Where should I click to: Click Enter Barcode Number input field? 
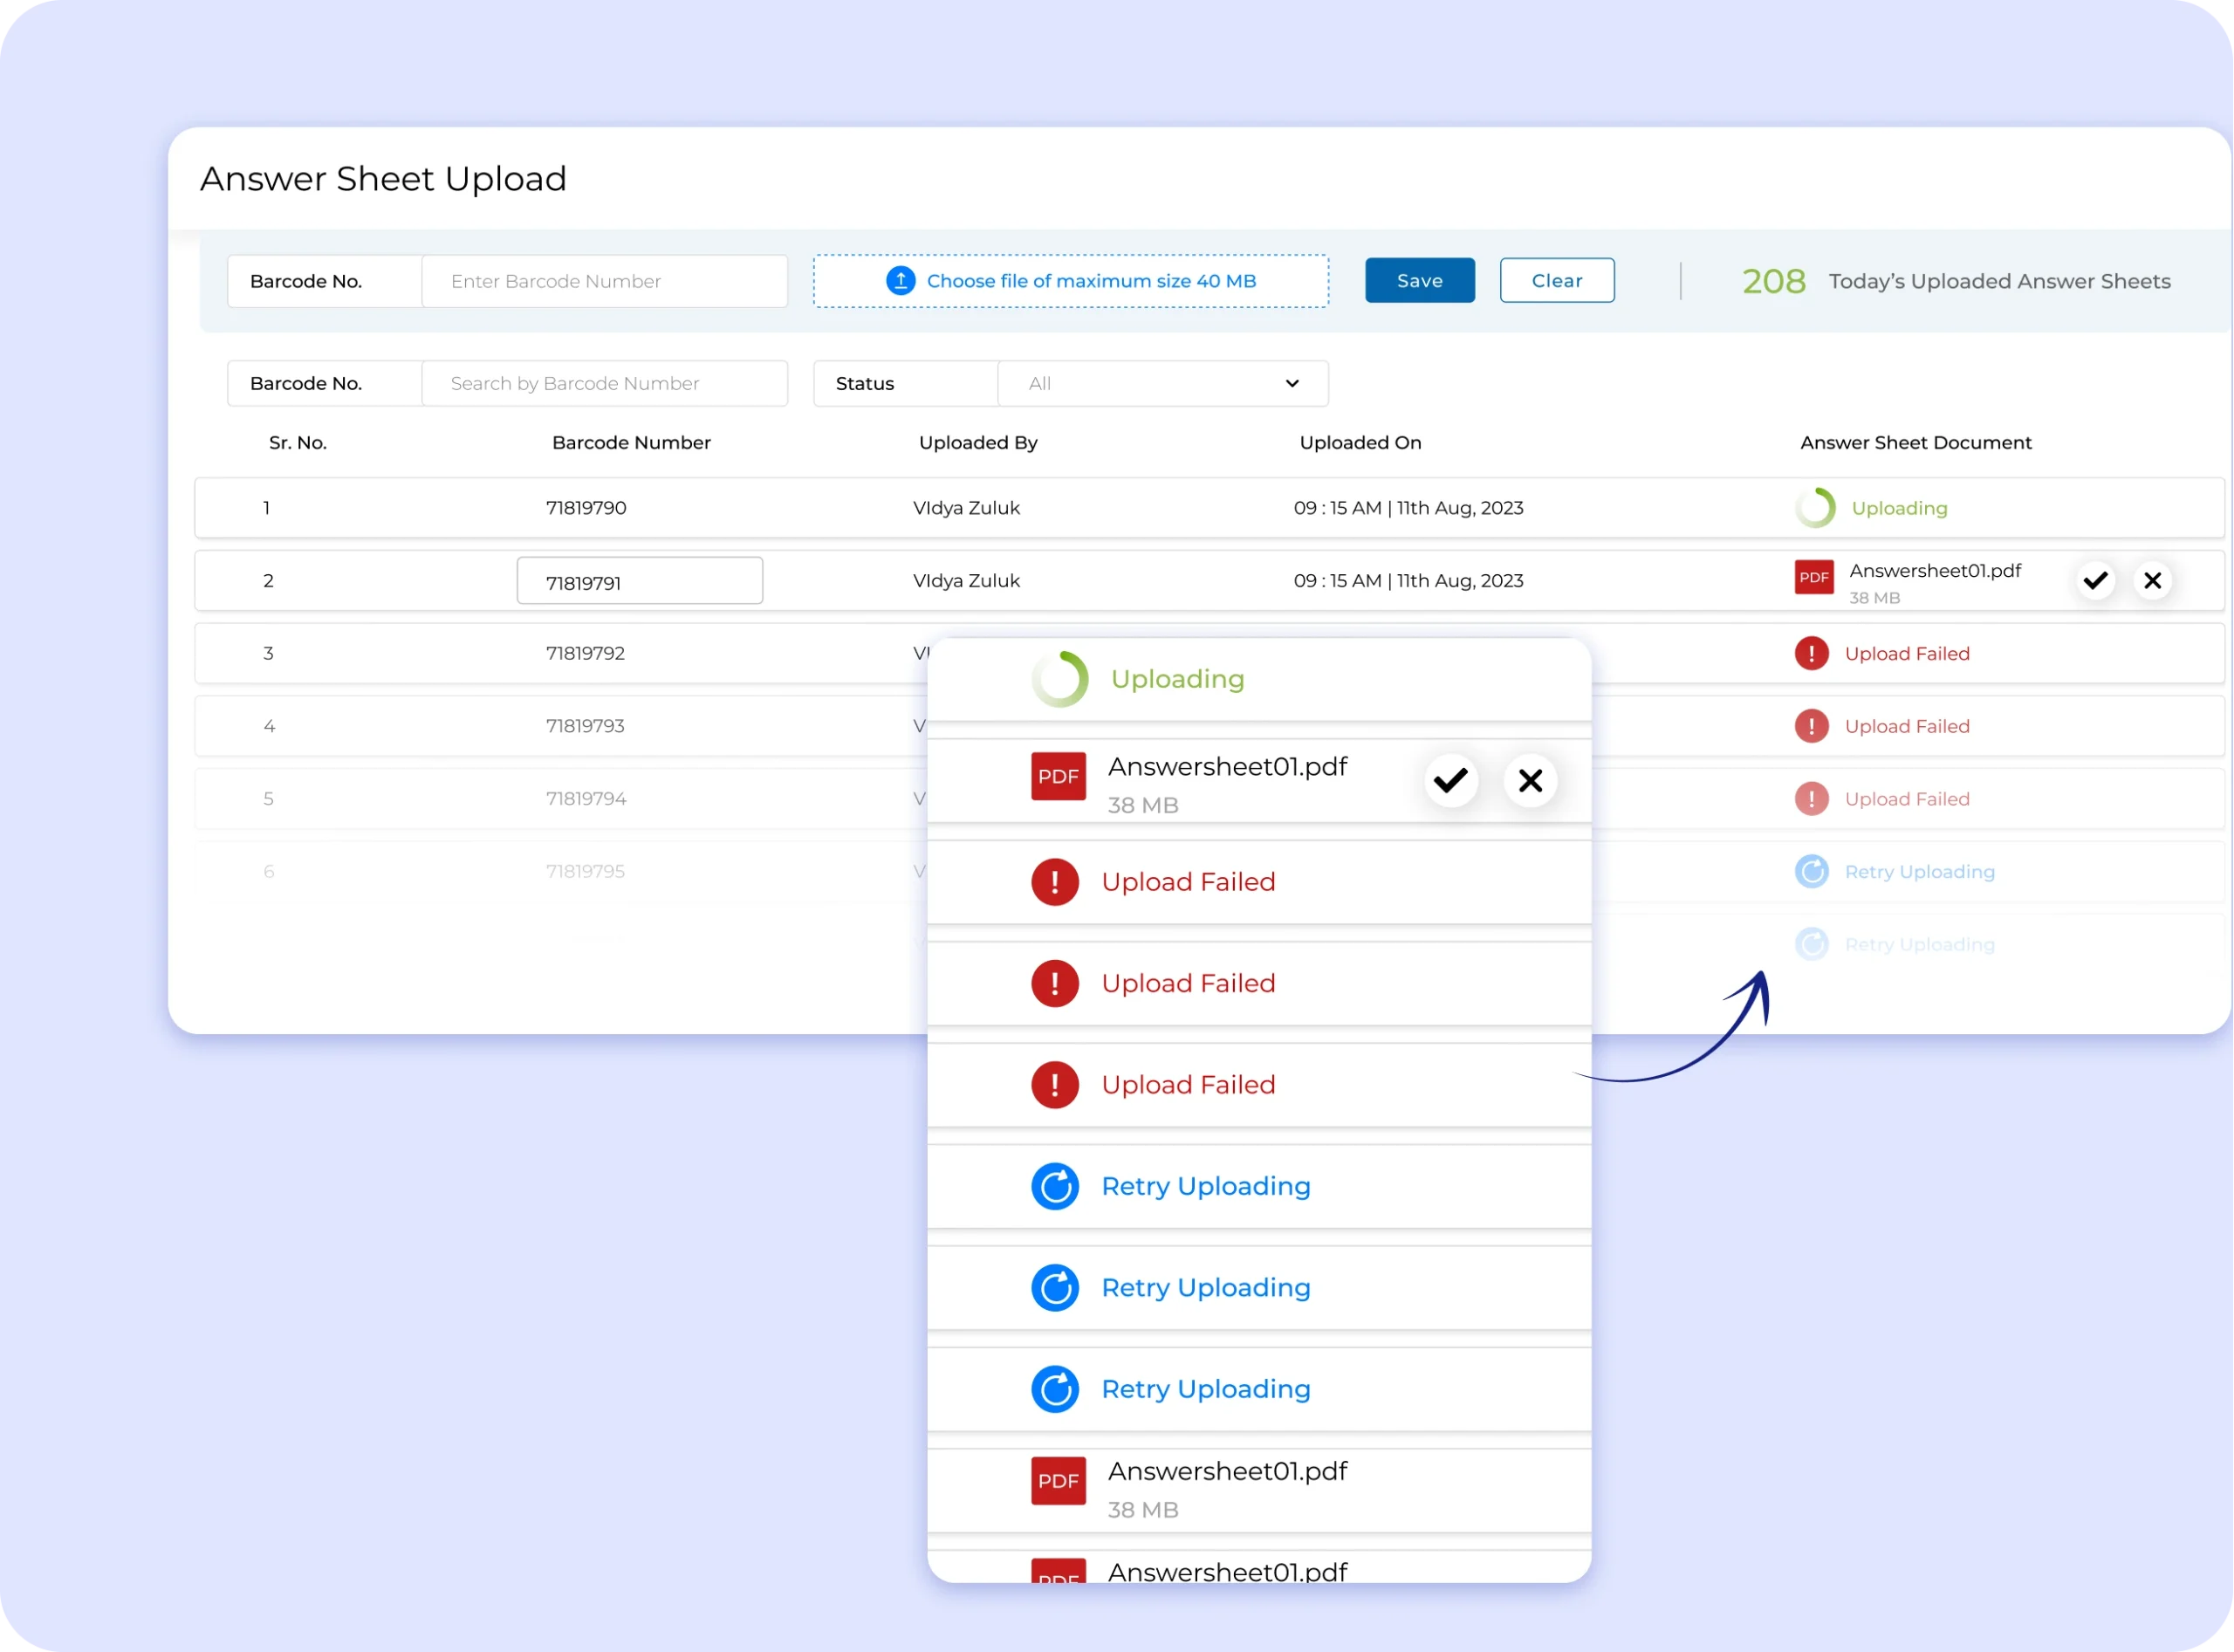(x=604, y=281)
